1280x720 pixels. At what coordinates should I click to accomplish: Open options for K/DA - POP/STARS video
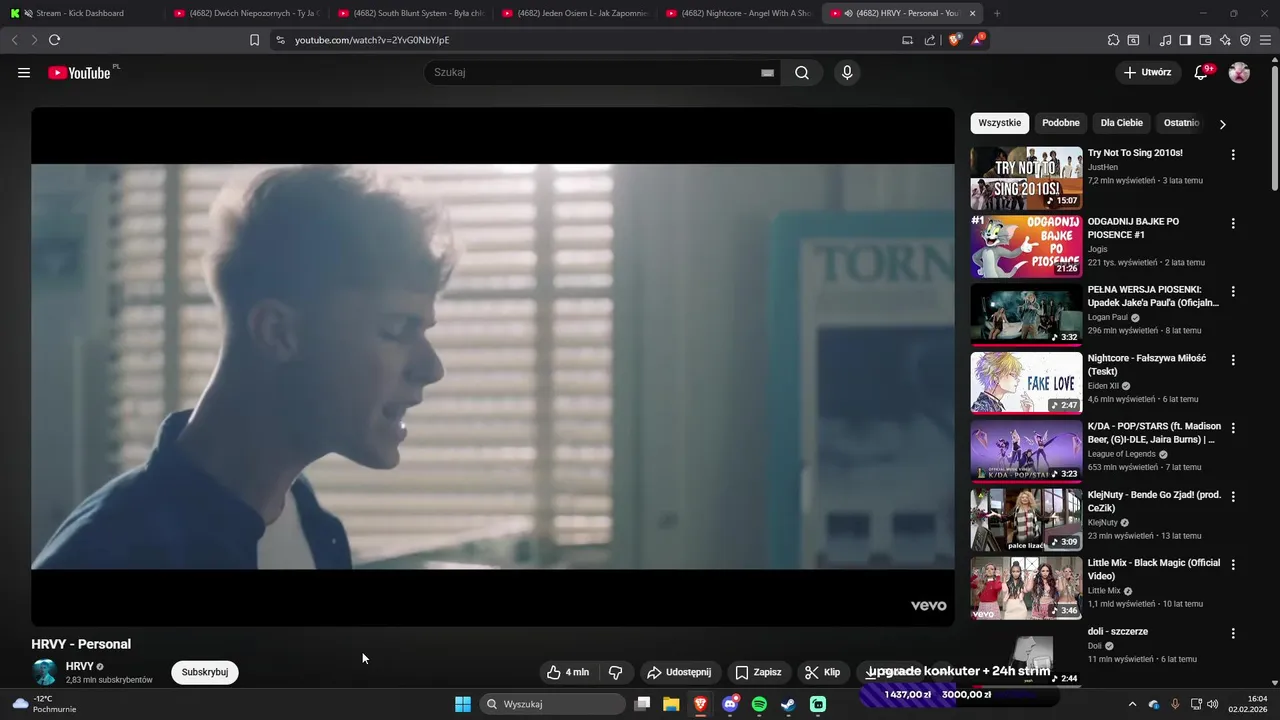click(1233, 428)
